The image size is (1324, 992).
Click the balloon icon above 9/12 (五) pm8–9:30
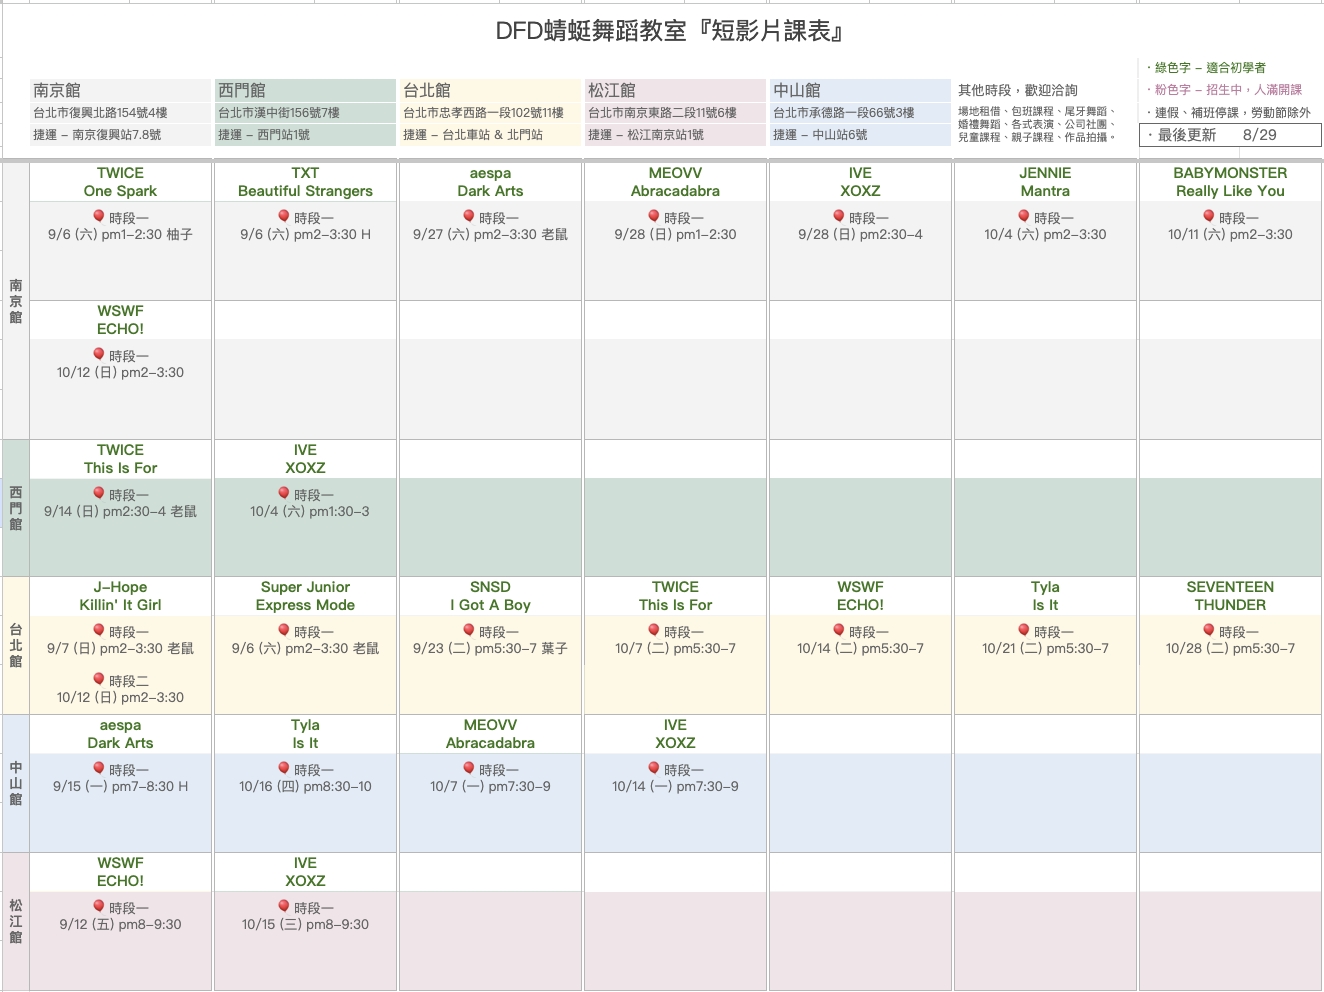coord(99,906)
